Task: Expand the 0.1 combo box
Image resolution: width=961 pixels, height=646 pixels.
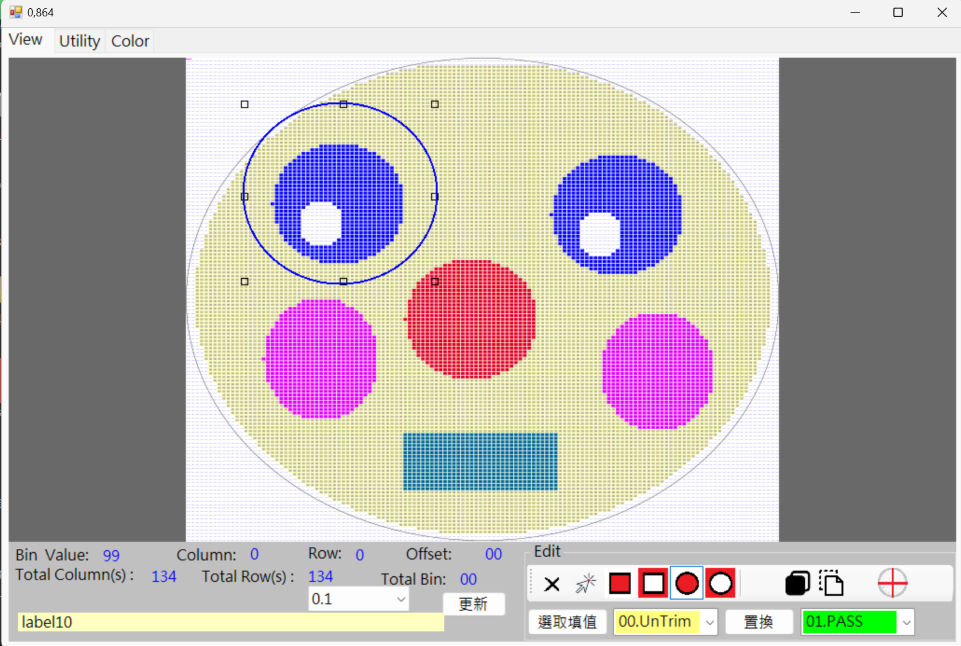Action: [401, 599]
